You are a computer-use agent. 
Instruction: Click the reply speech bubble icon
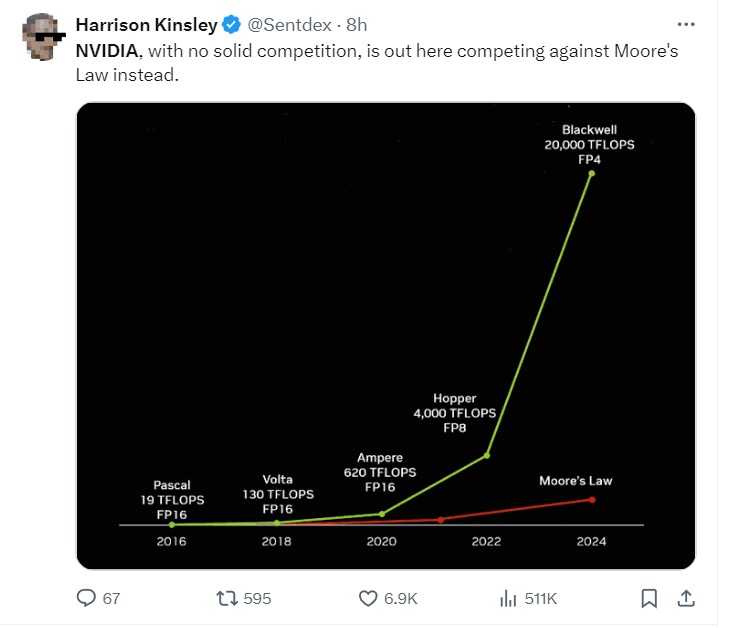(x=86, y=598)
